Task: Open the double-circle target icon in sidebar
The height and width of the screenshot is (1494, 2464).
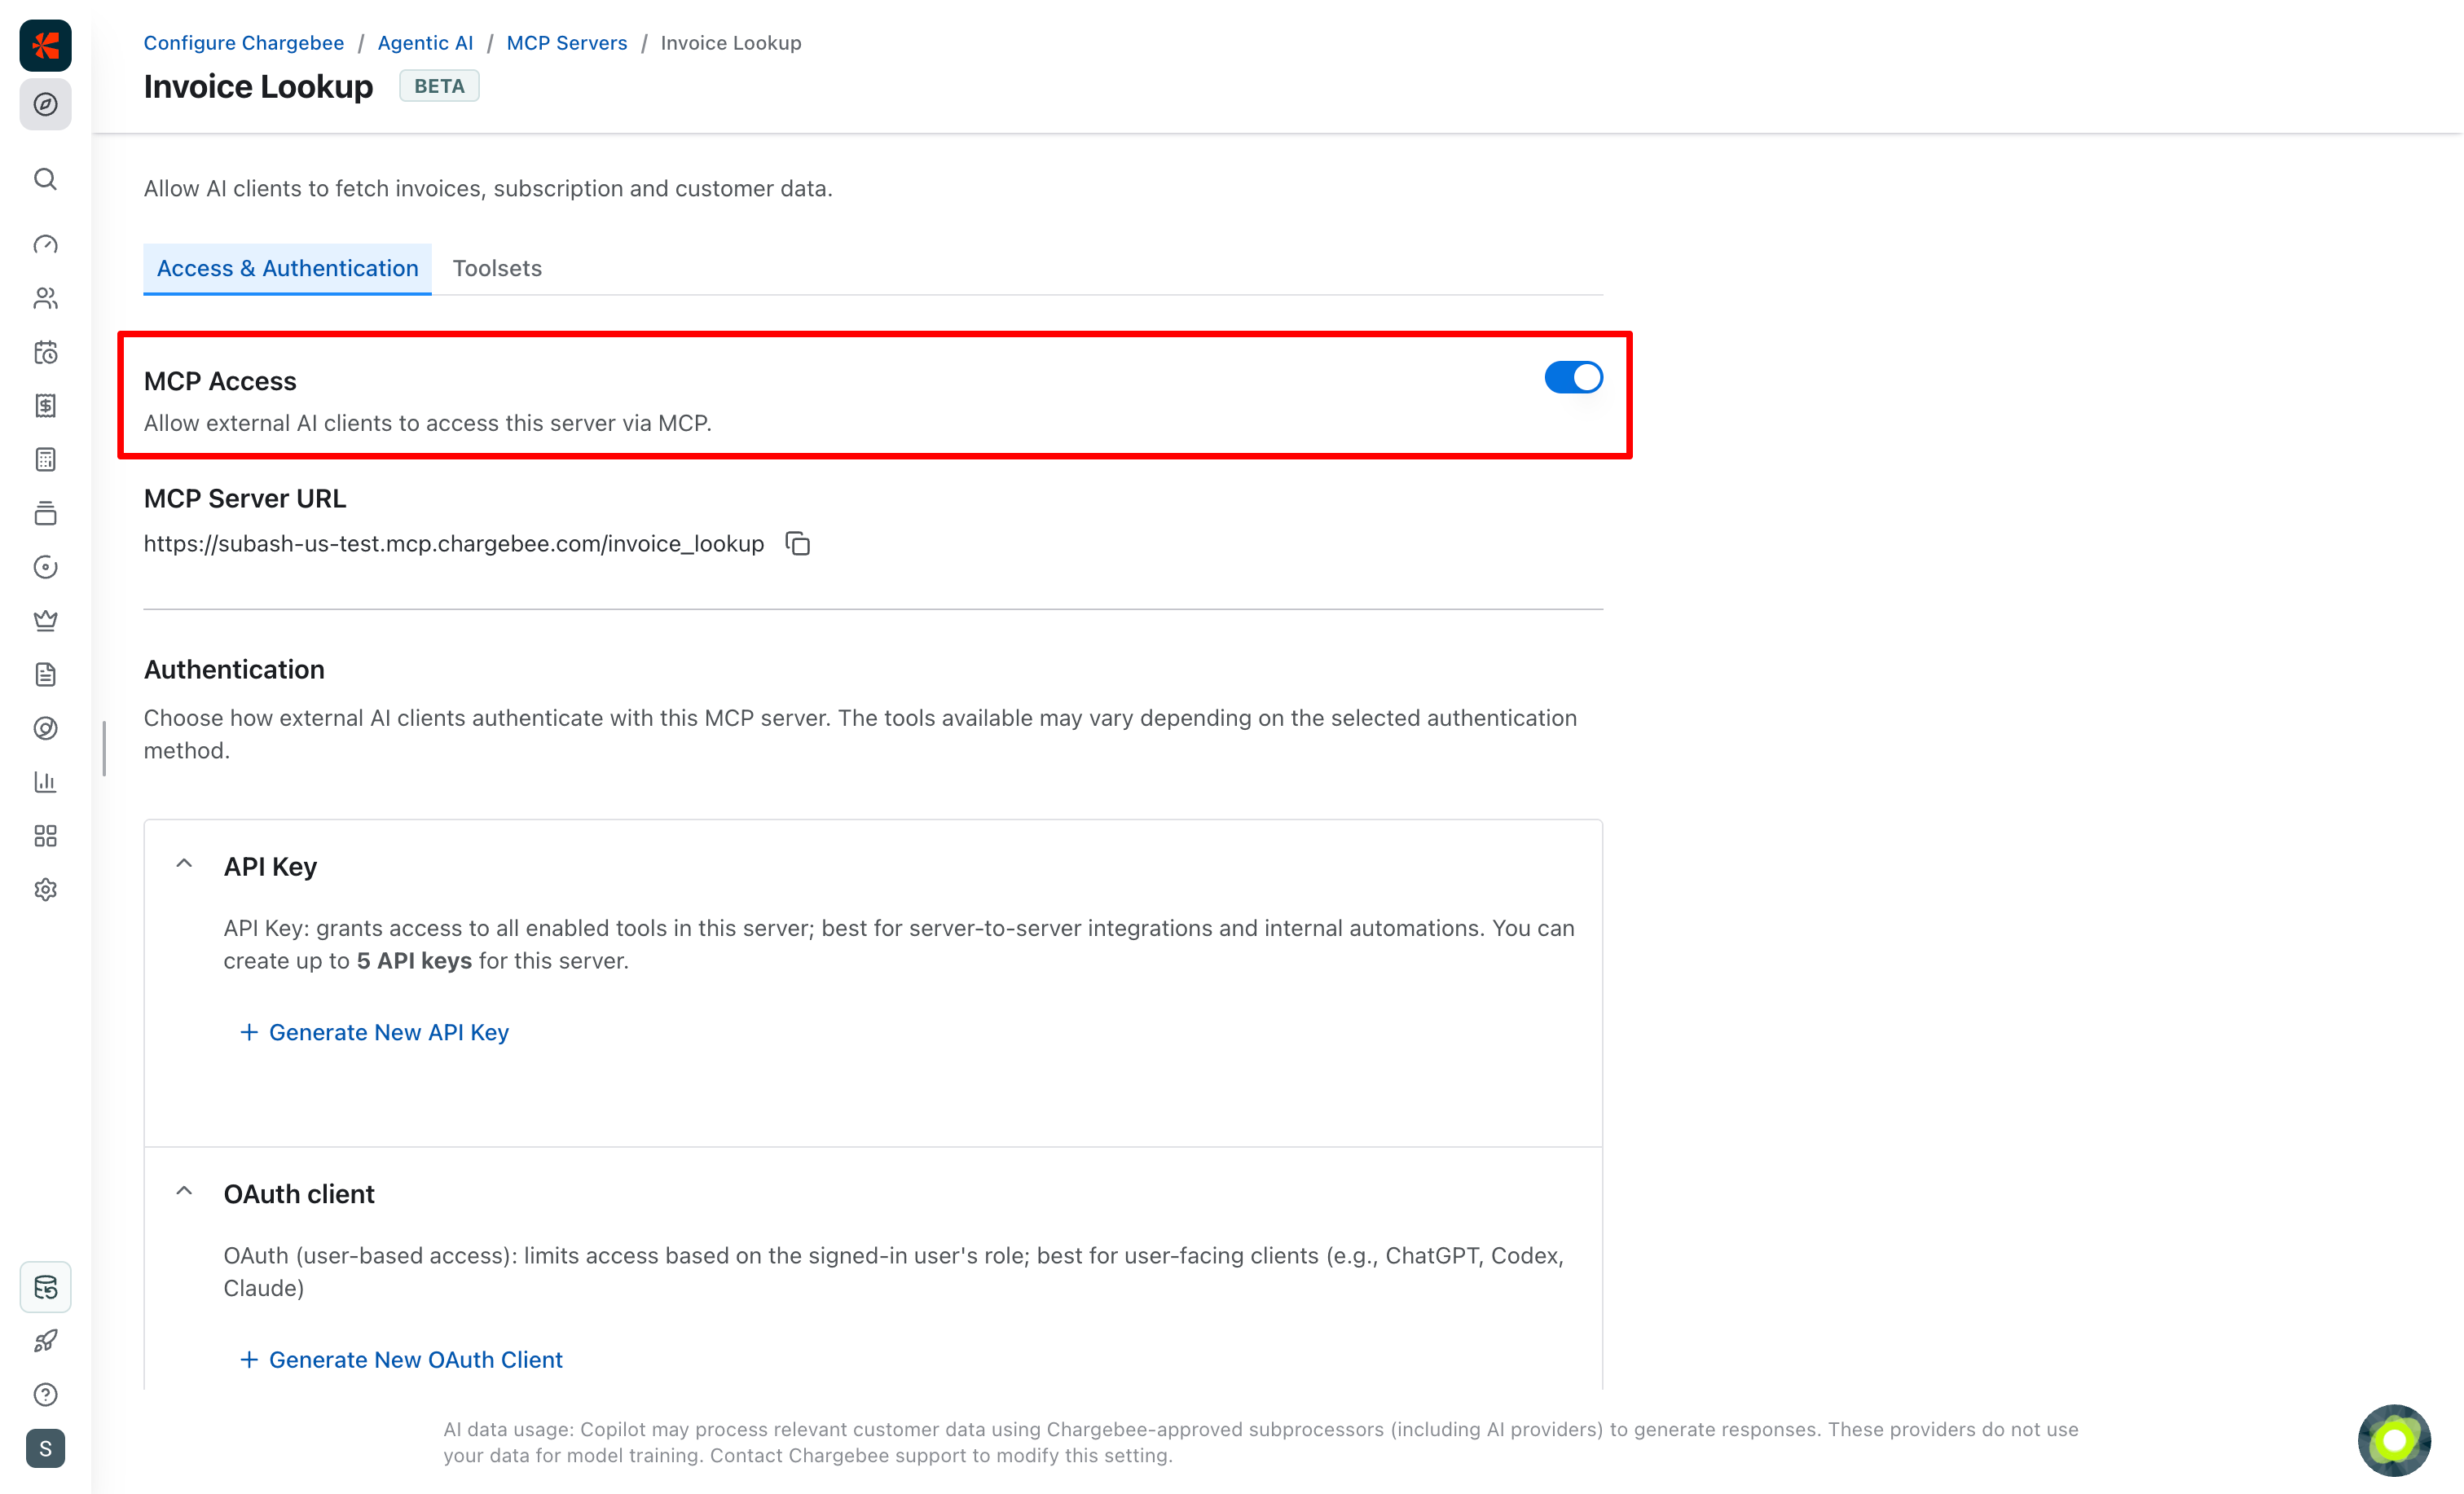Action: 45,729
